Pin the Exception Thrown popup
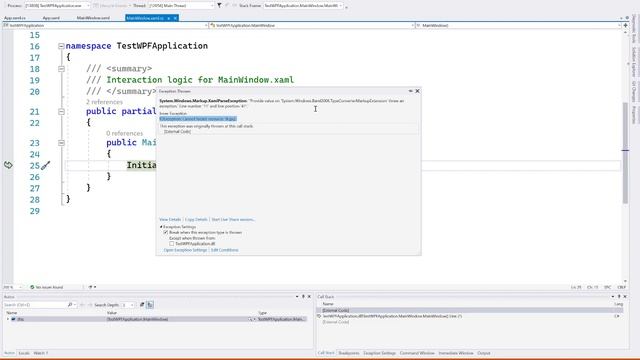This screenshot has width=640, height=360. point(410,91)
